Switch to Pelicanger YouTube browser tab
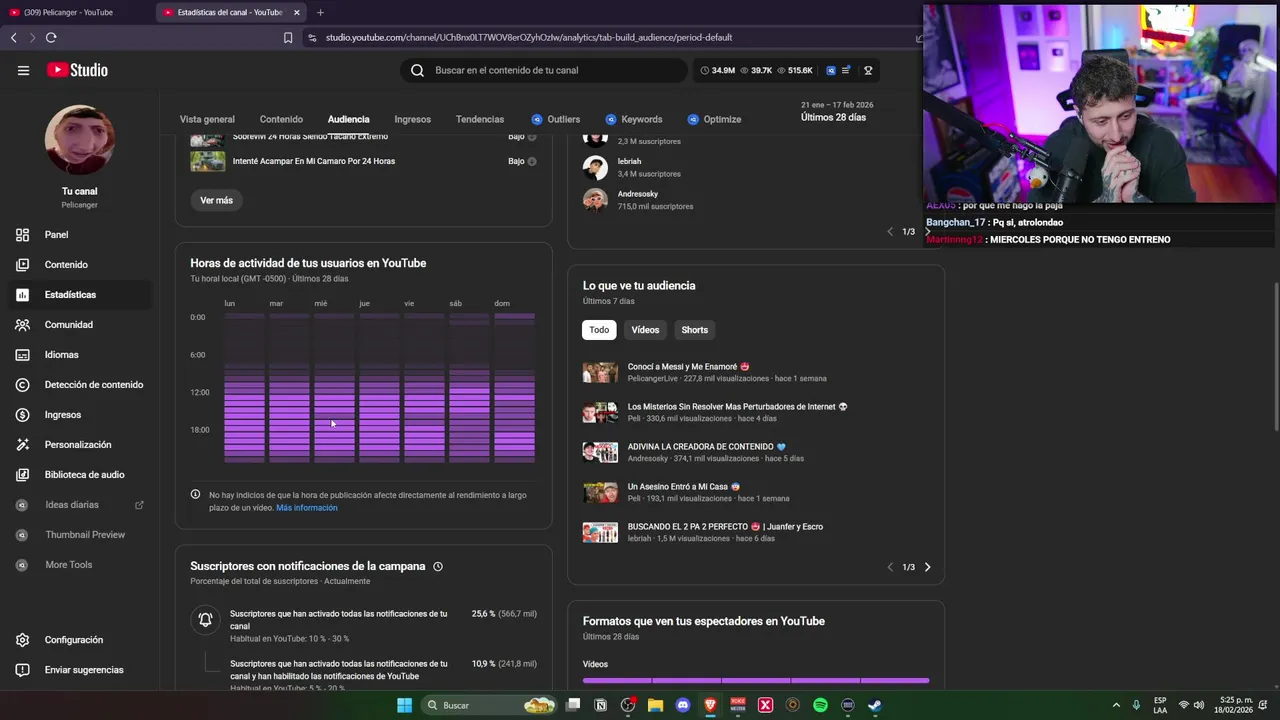The width and height of the screenshot is (1280, 720). click(x=76, y=12)
